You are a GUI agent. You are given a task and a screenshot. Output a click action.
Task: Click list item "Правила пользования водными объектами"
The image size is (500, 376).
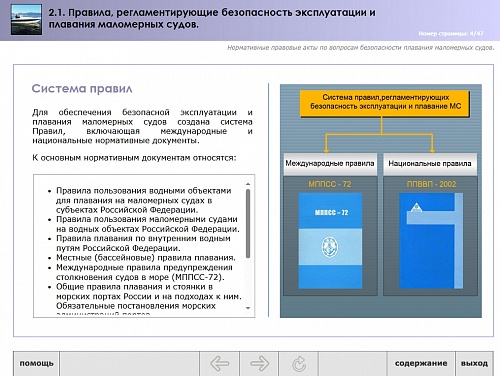point(144,200)
